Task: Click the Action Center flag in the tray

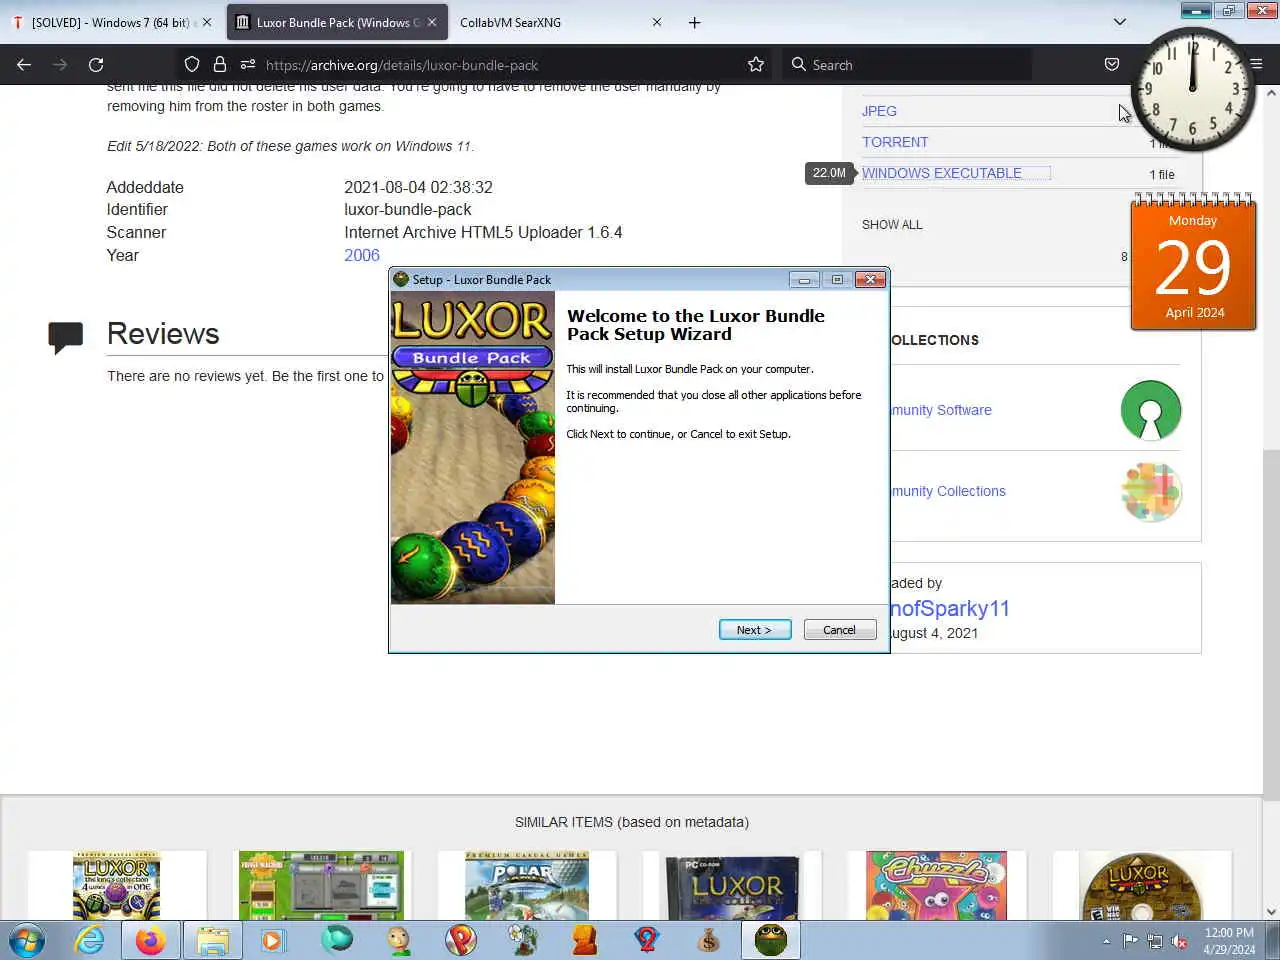Action: click(x=1130, y=940)
